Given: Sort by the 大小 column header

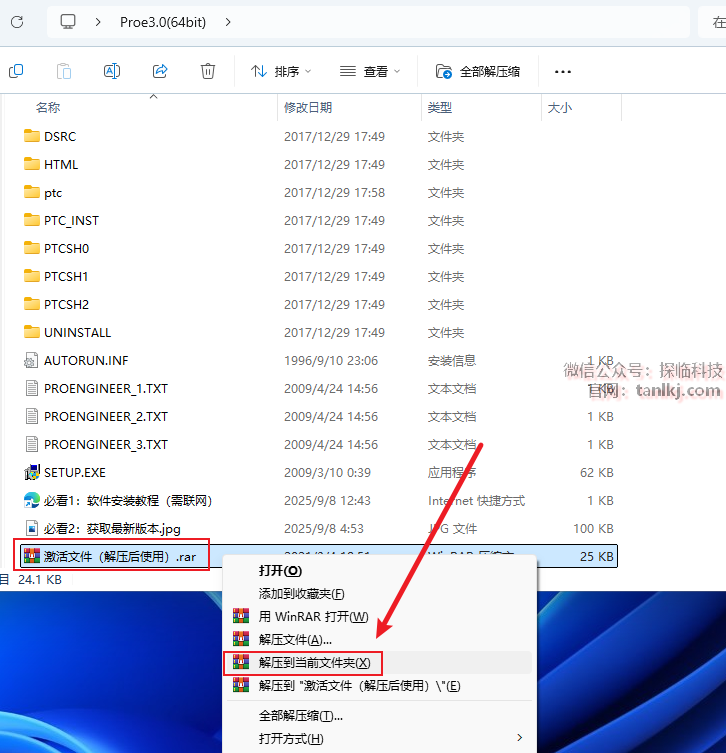Looking at the screenshot, I should click(560, 108).
